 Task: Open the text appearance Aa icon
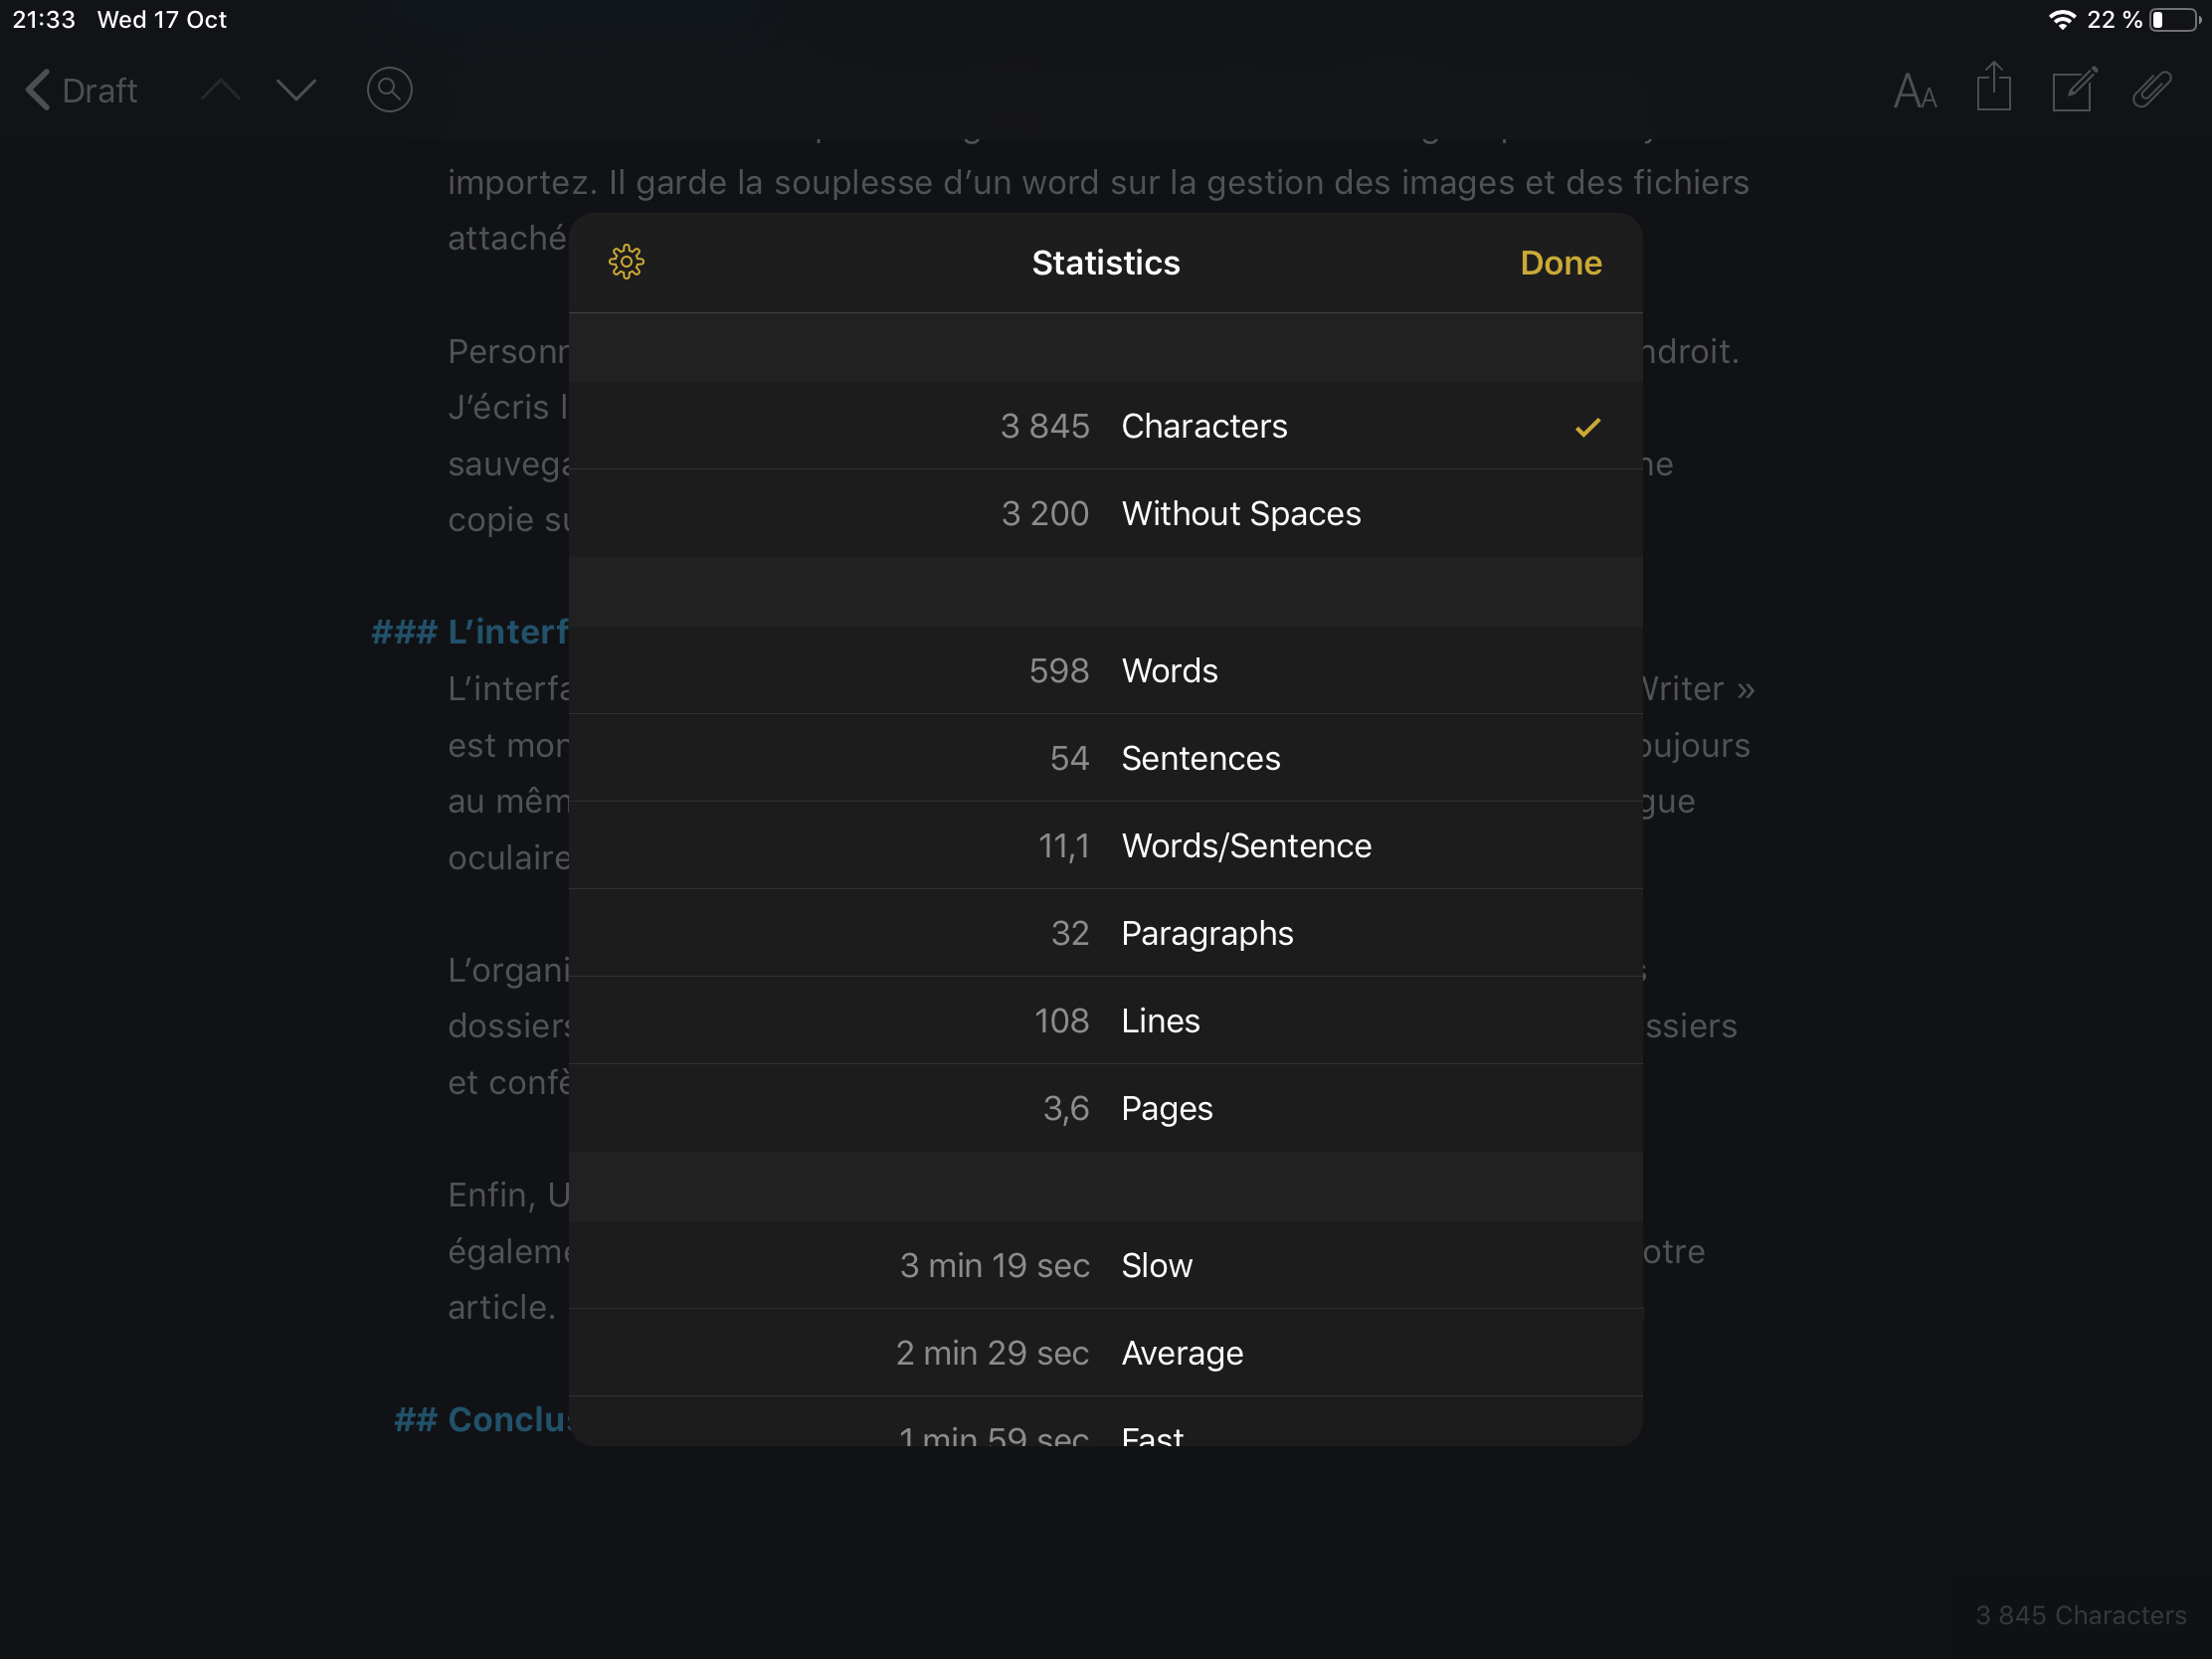click(1914, 91)
